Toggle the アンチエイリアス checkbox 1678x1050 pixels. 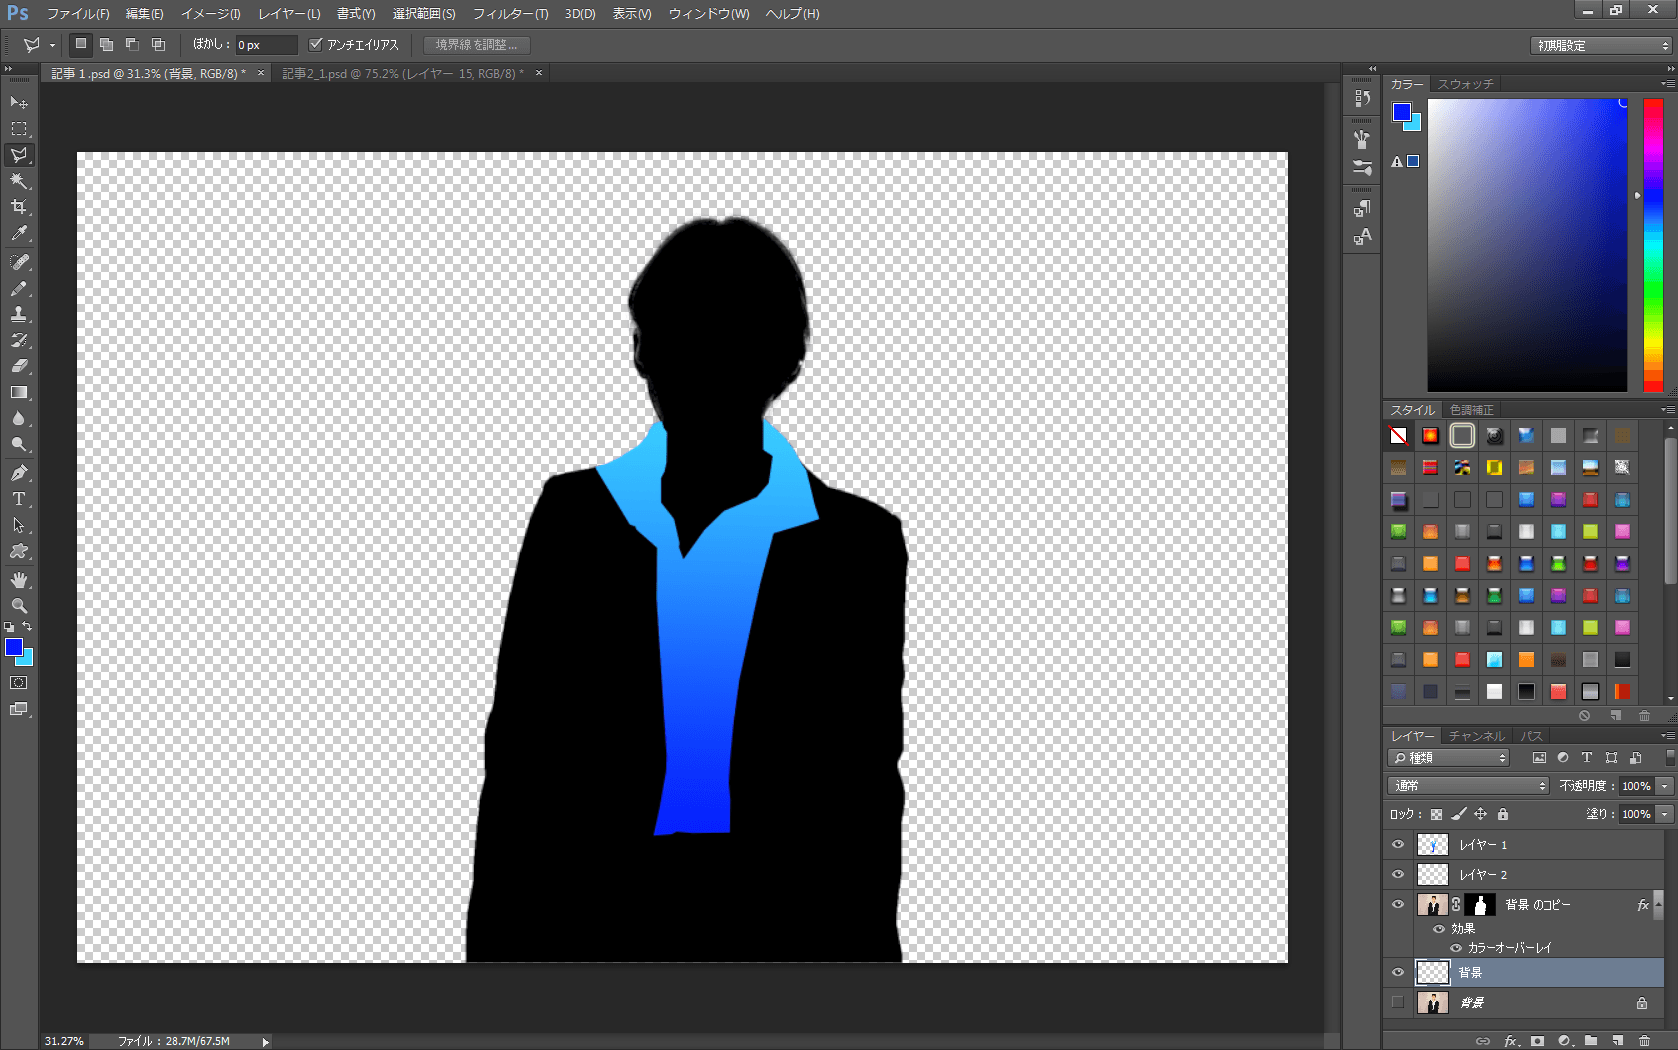click(316, 44)
